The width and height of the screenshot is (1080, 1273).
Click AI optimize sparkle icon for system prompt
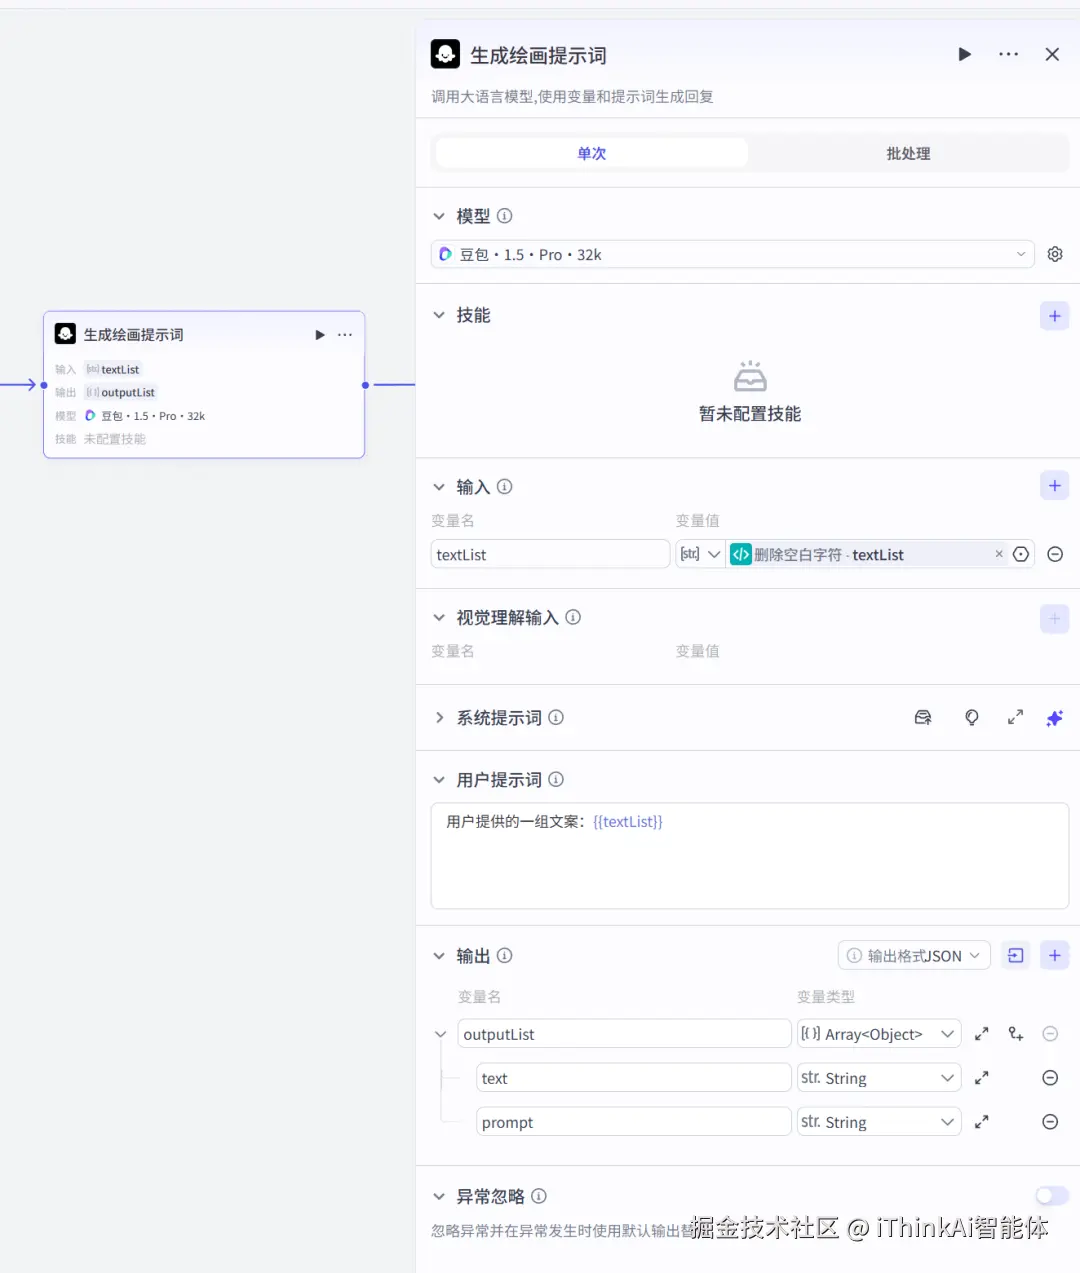coord(1054,718)
